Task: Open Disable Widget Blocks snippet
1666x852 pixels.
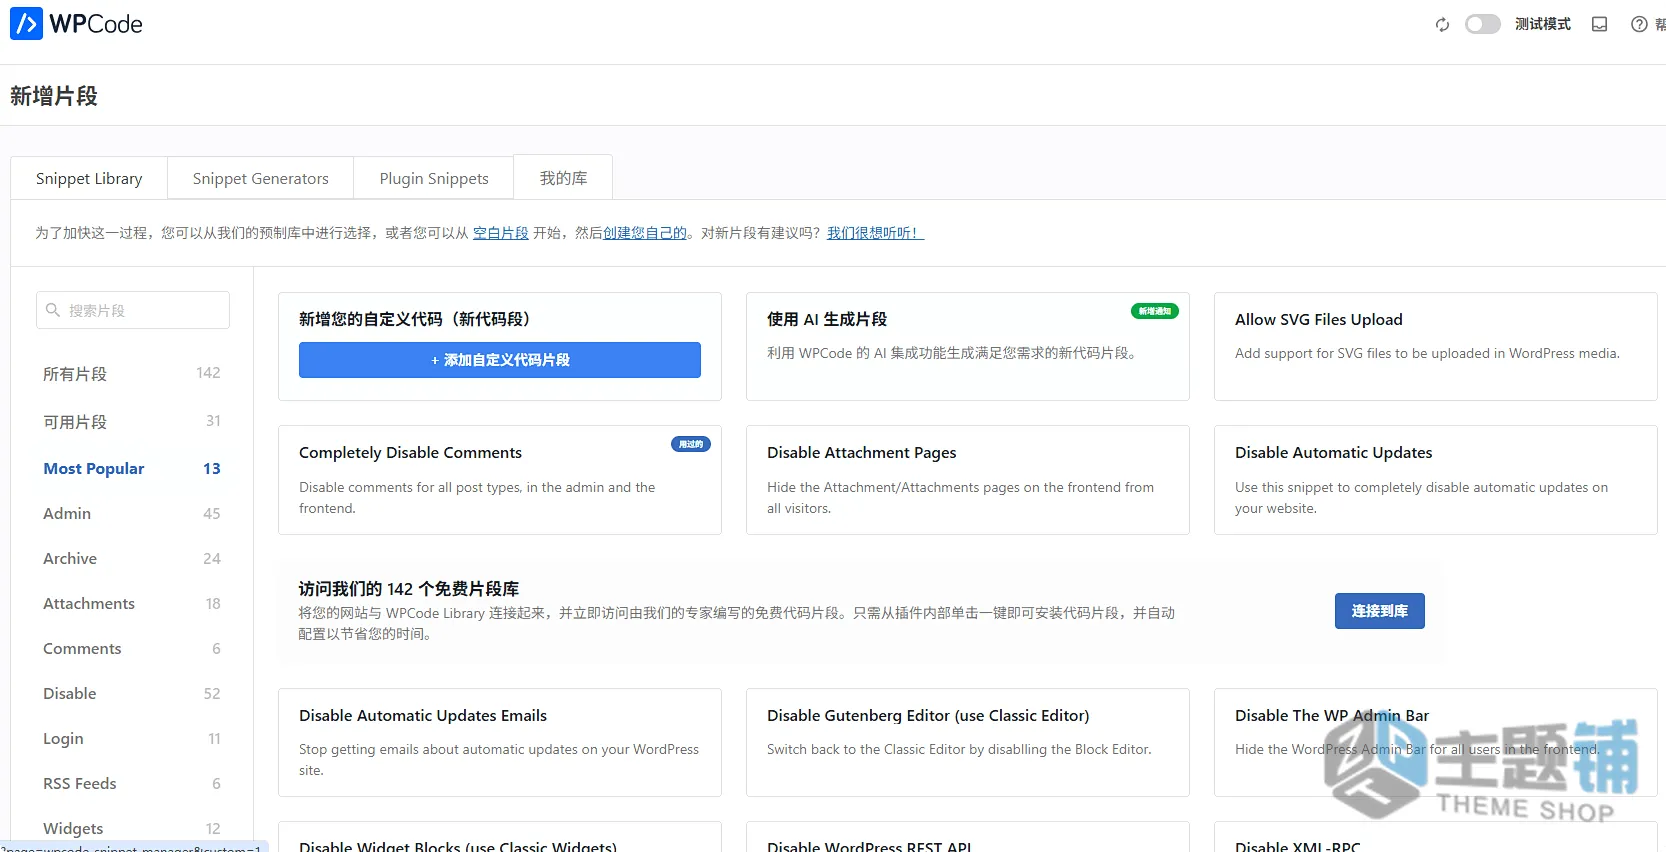Action: click(x=499, y=838)
